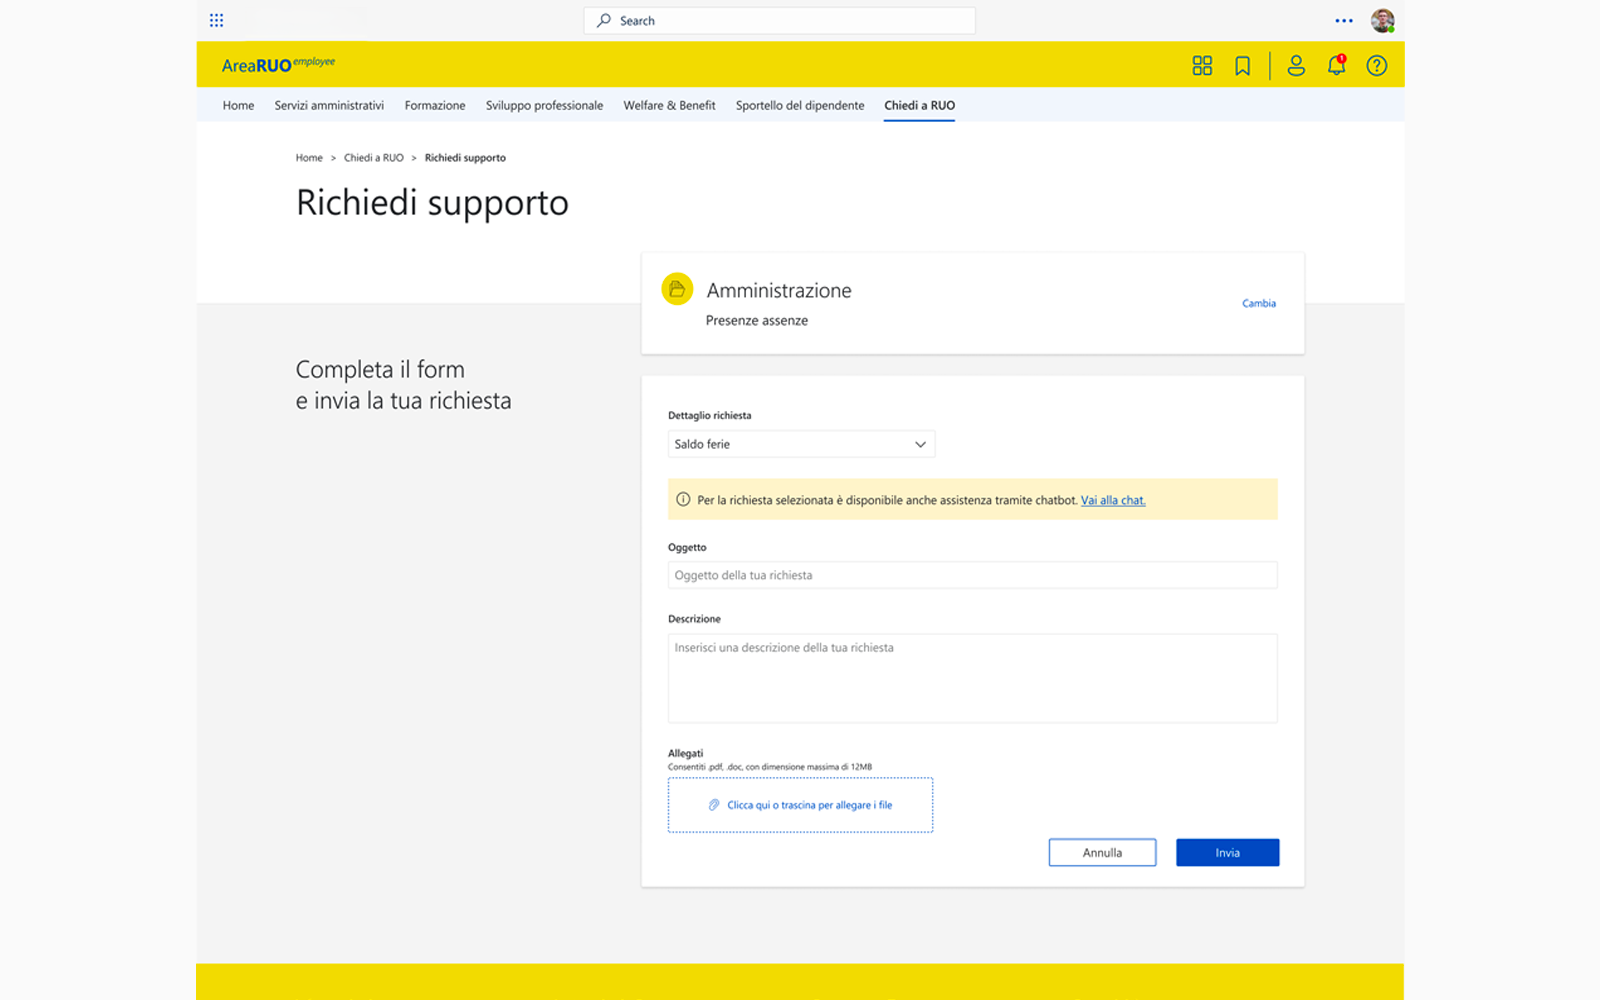The height and width of the screenshot is (1000, 1600).
Task: Click 'Presenze assenze' subcategory text
Action: click(757, 321)
